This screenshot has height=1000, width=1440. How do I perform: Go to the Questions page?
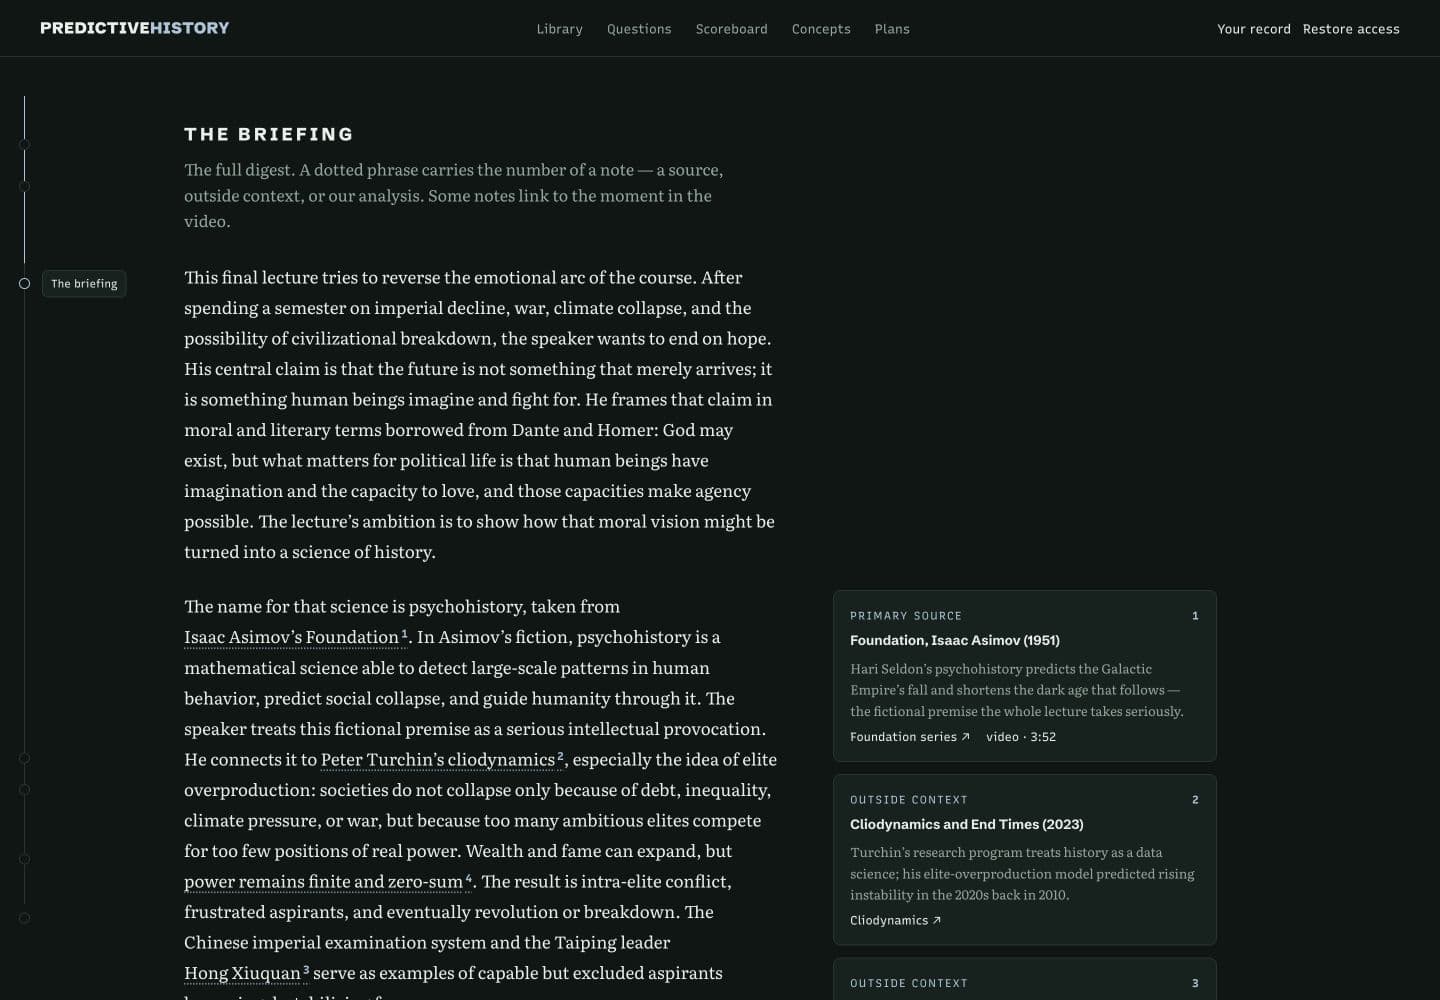tap(639, 29)
